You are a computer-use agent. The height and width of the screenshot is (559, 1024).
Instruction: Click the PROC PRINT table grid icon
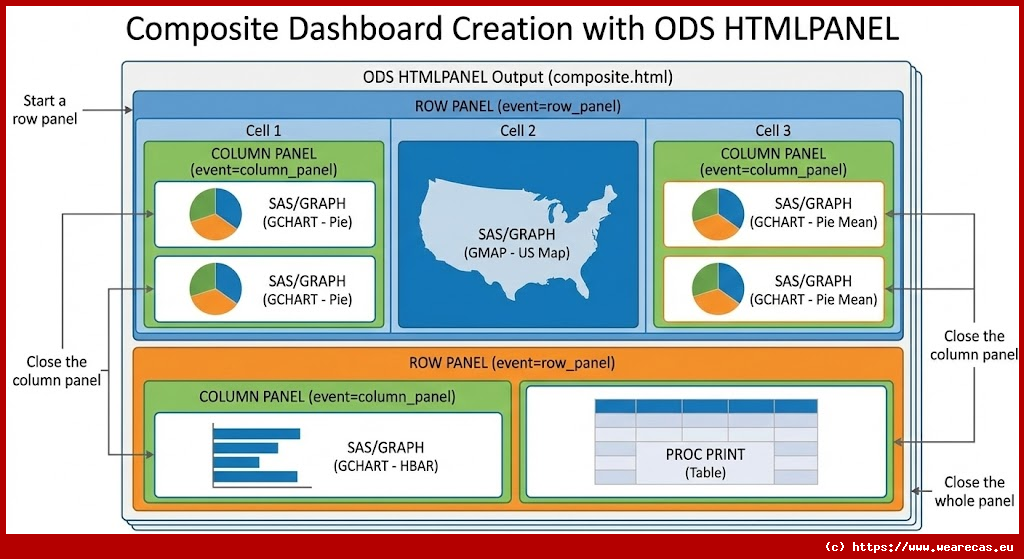click(x=705, y=441)
